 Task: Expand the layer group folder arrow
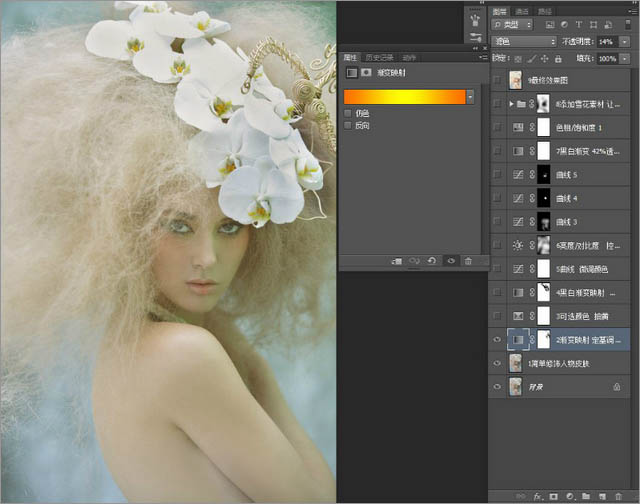click(x=512, y=103)
